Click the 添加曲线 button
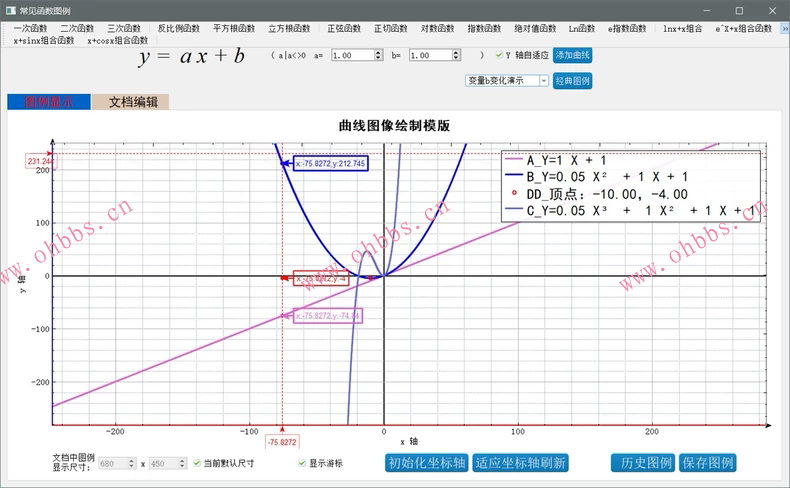Screen dimensions: 790x488 572,56
